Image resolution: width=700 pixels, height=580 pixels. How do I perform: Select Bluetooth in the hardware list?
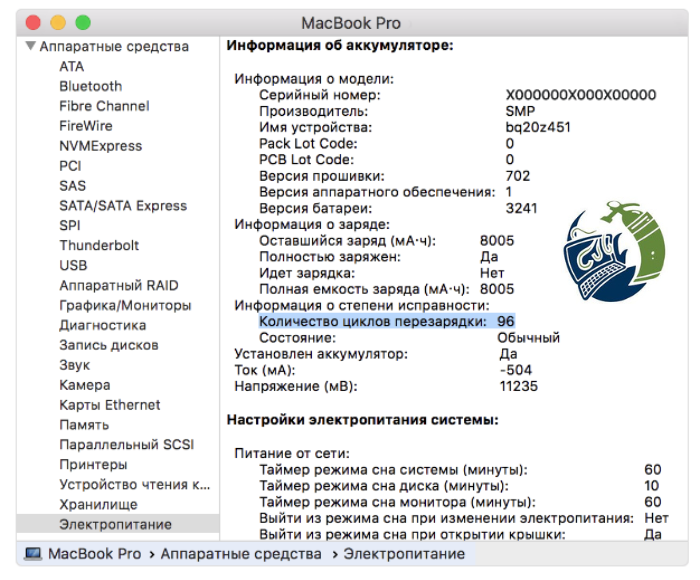(91, 86)
